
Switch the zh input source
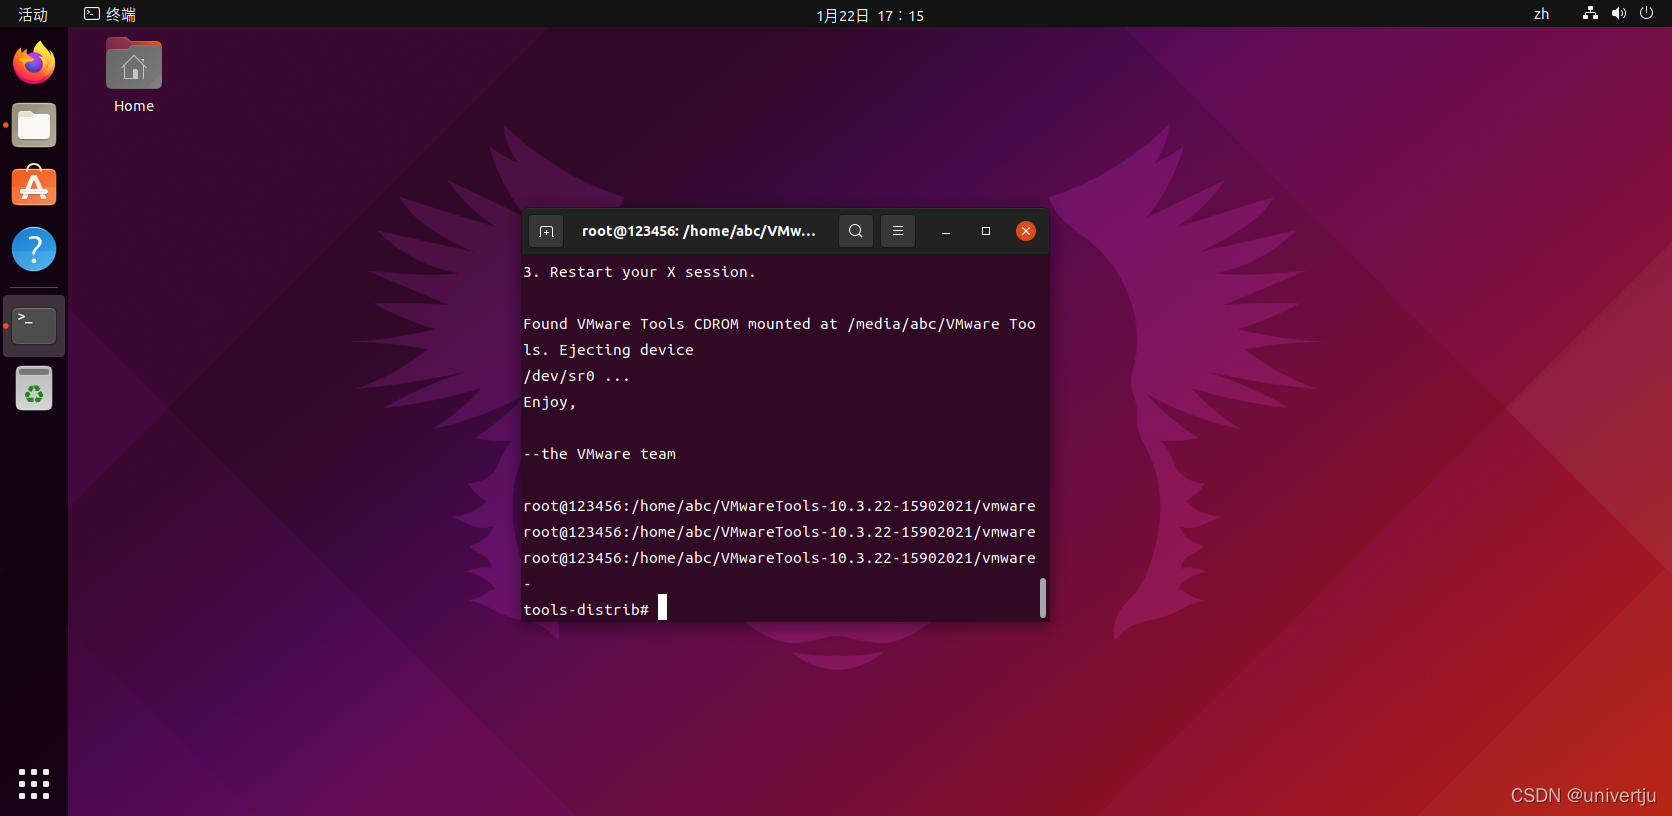(1542, 14)
